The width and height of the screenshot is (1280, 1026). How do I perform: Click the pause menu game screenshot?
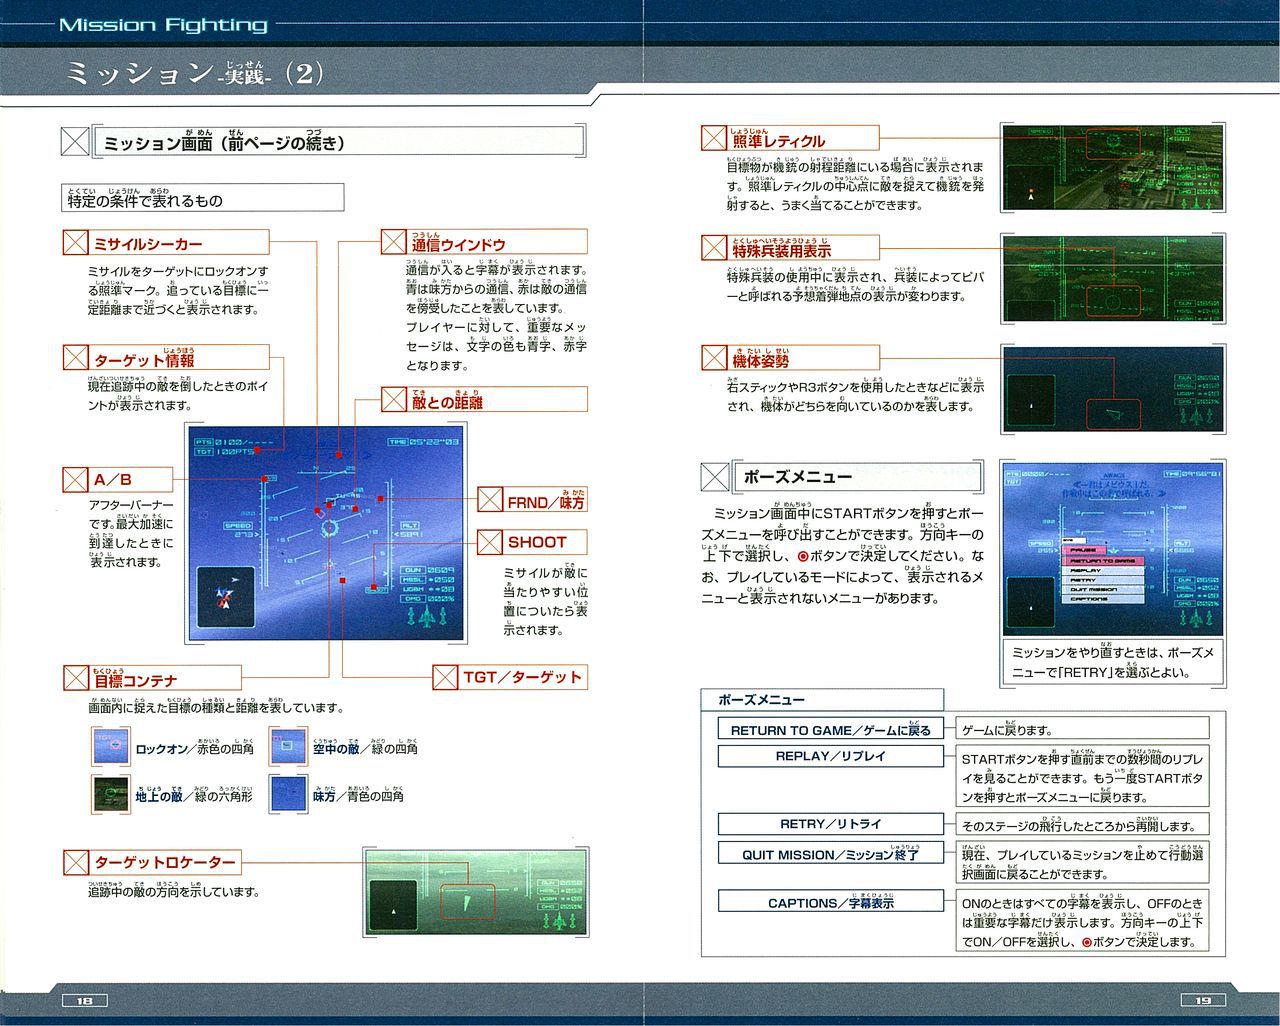point(1113,550)
